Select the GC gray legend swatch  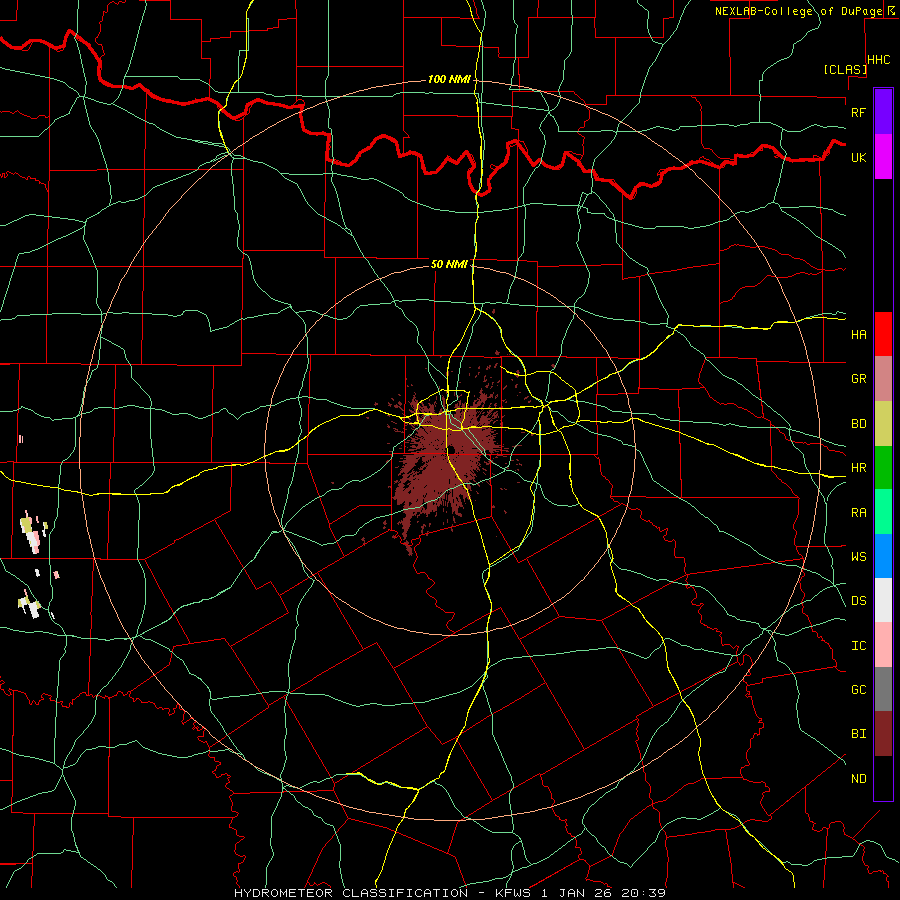pyautogui.click(x=883, y=689)
